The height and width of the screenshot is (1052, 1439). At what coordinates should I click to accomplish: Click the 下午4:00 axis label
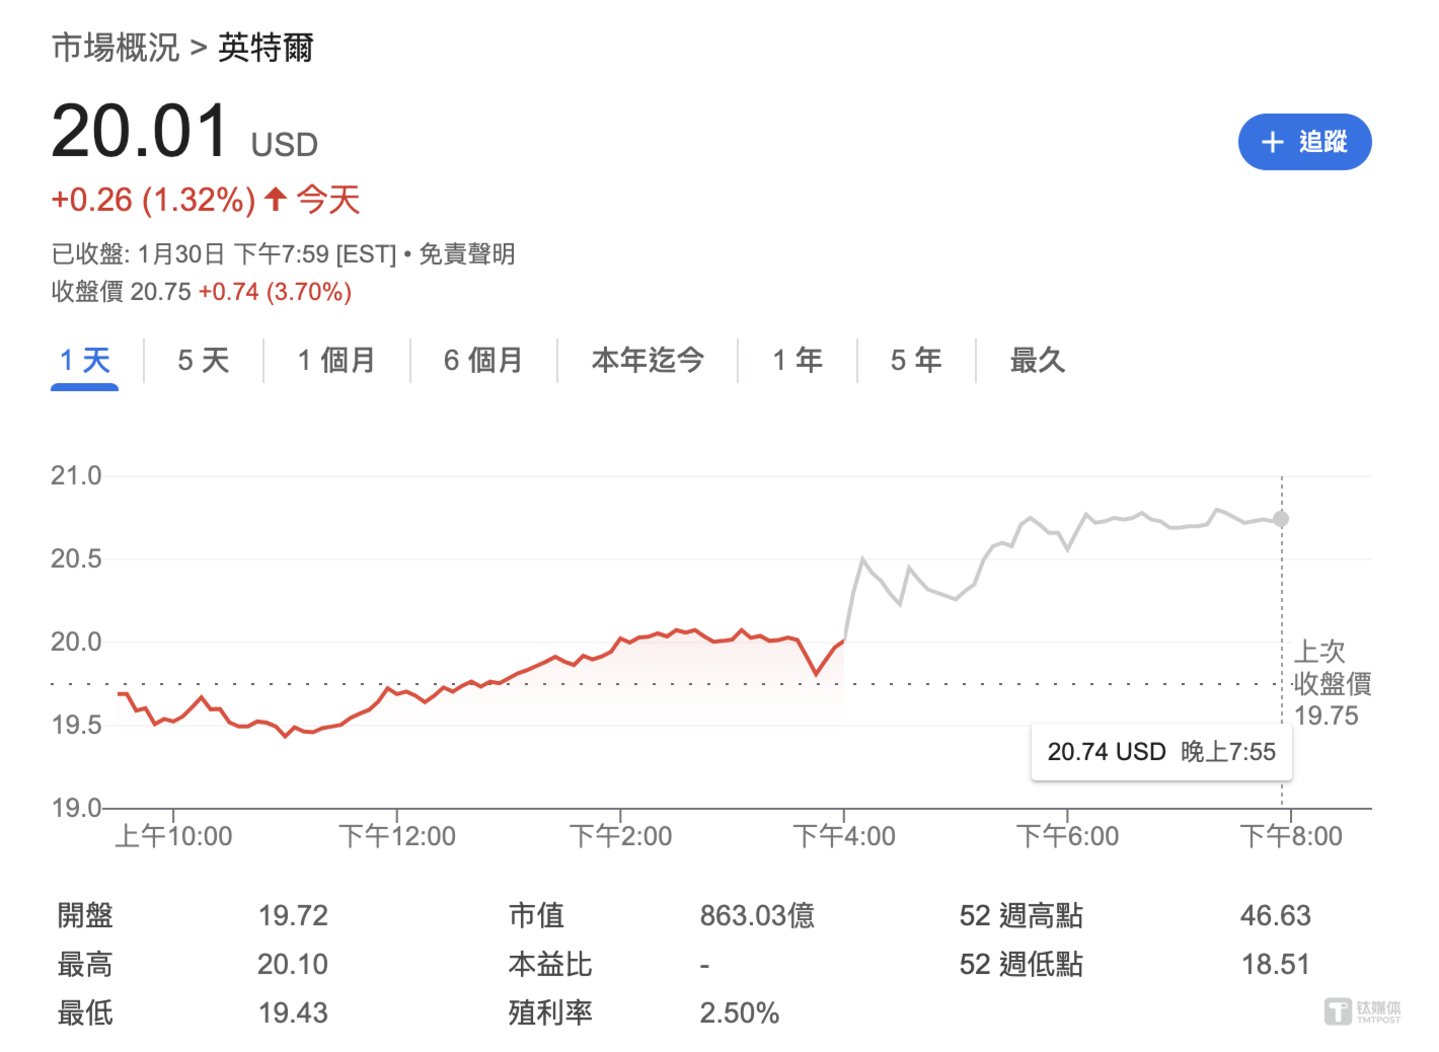pos(844,836)
